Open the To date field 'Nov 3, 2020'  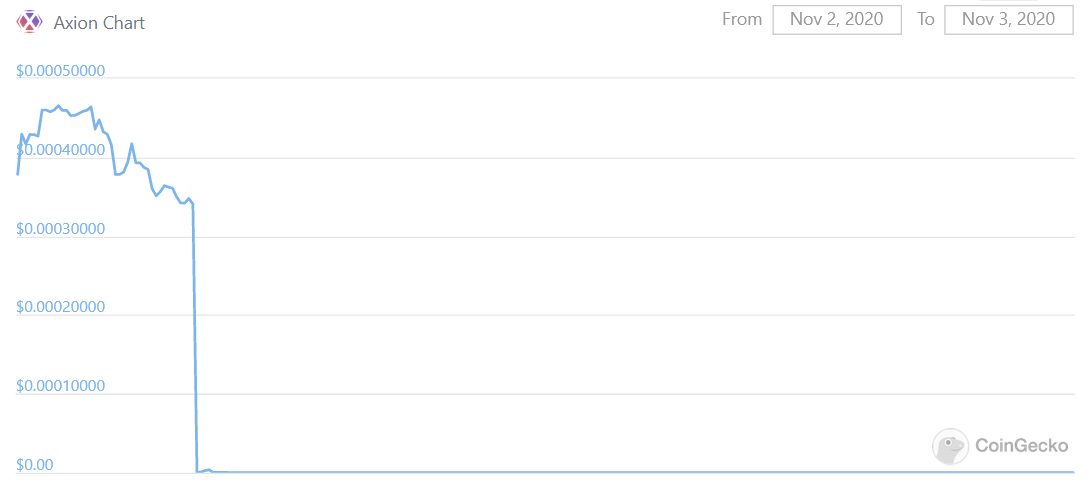point(1008,19)
